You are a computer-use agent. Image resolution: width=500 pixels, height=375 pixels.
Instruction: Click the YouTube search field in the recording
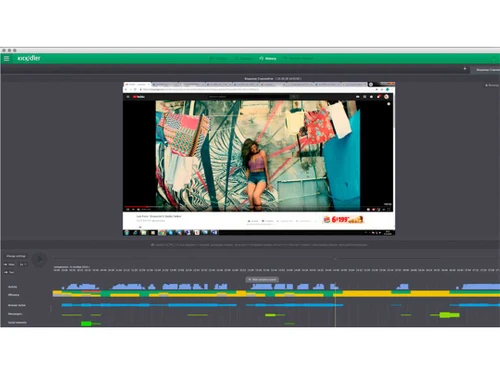248,97
